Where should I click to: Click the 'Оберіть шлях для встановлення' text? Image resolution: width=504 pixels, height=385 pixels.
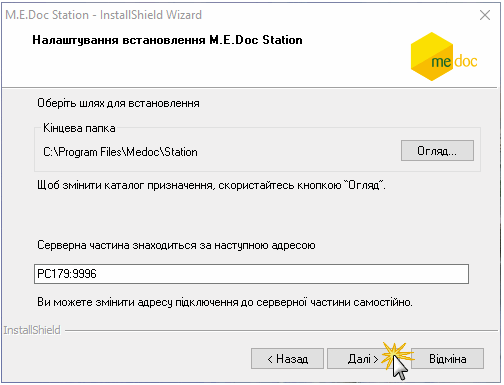point(118,103)
